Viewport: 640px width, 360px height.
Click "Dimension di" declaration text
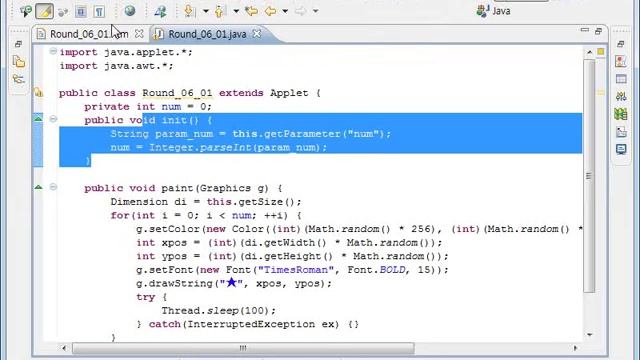point(149,202)
